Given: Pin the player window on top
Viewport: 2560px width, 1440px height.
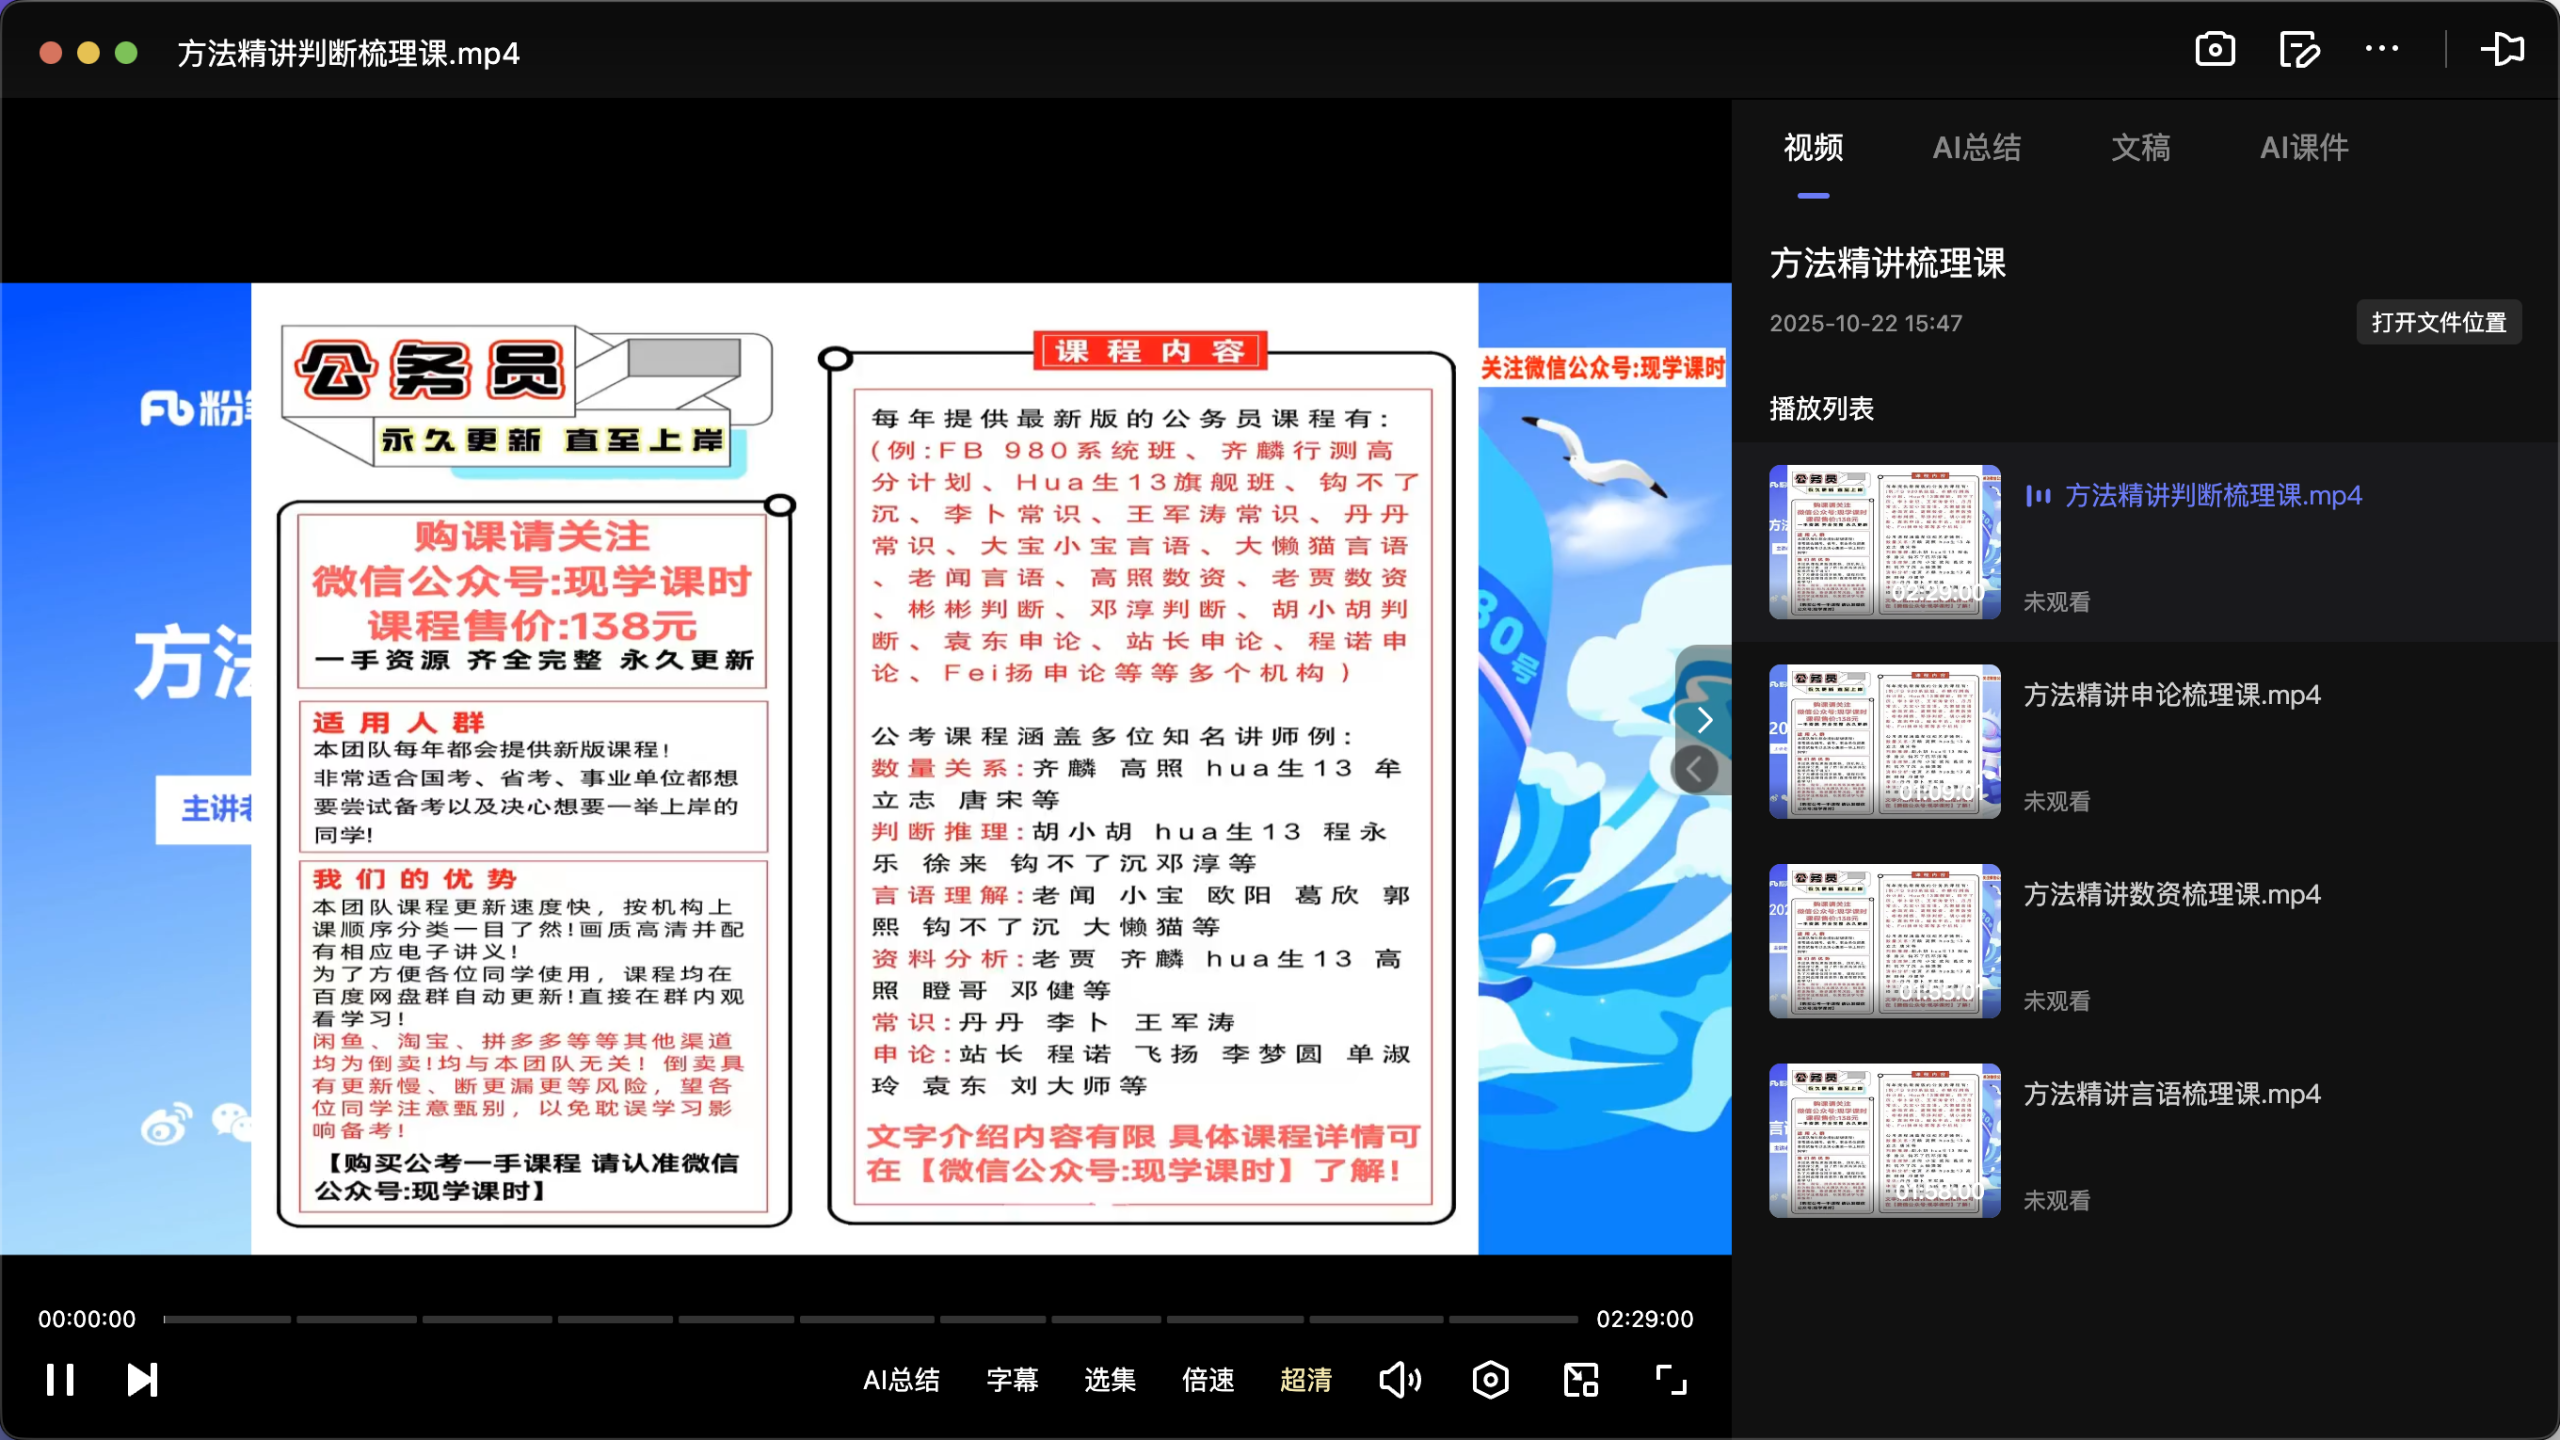Looking at the screenshot, I should tap(2503, 48).
